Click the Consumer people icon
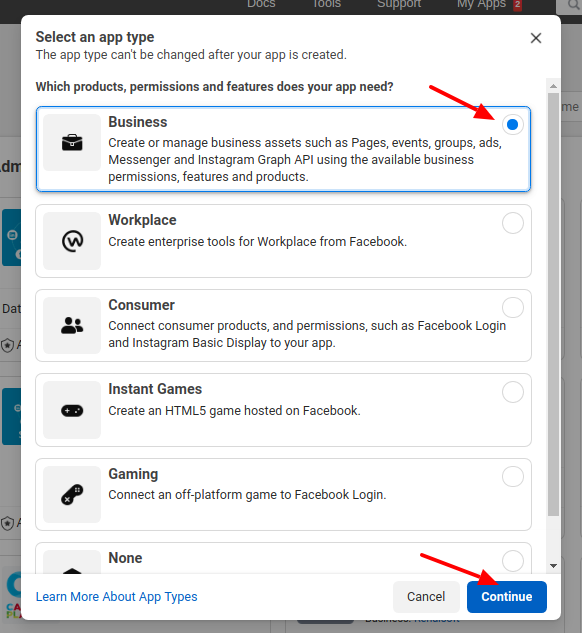The height and width of the screenshot is (633, 582). (x=72, y=325)
